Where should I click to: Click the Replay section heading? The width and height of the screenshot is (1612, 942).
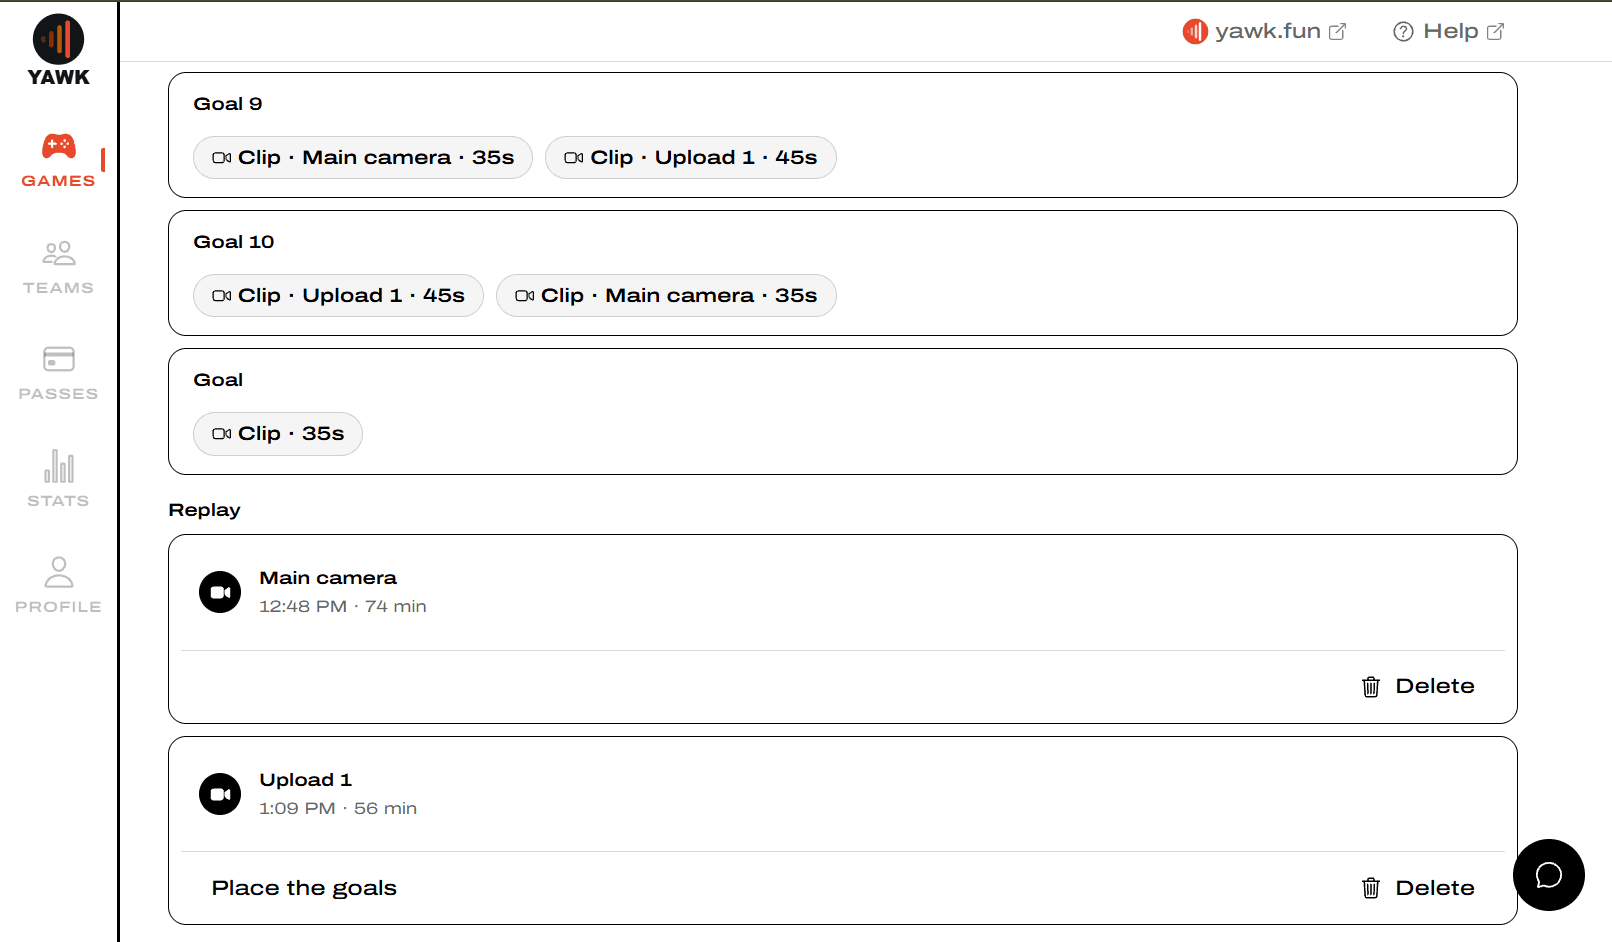click(205, 510)
